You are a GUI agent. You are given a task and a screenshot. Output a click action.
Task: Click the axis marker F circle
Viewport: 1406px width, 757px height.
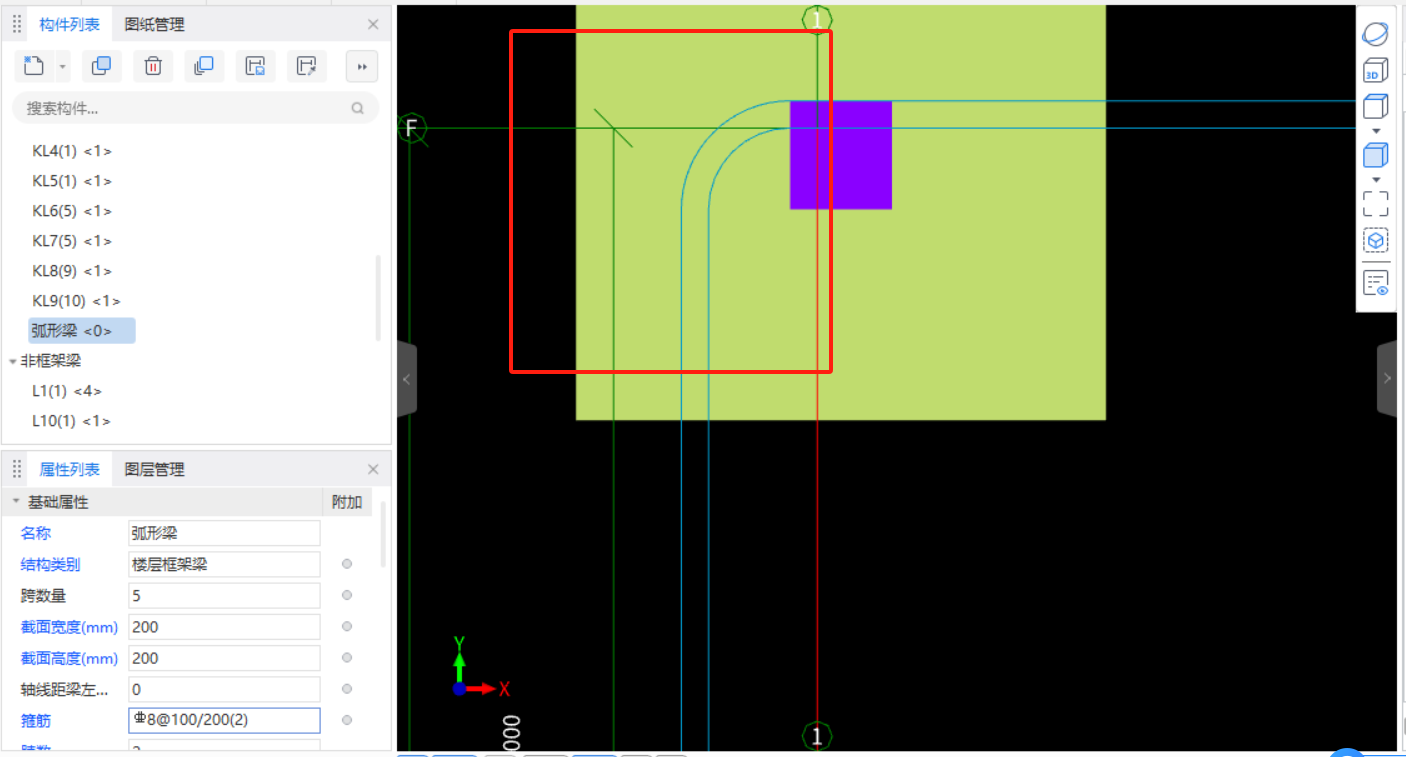[411, 128]
